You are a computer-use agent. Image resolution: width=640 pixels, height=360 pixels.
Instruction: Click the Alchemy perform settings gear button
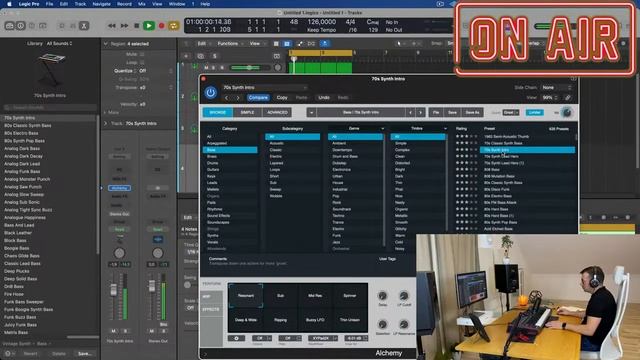click(x=236, y=338)
